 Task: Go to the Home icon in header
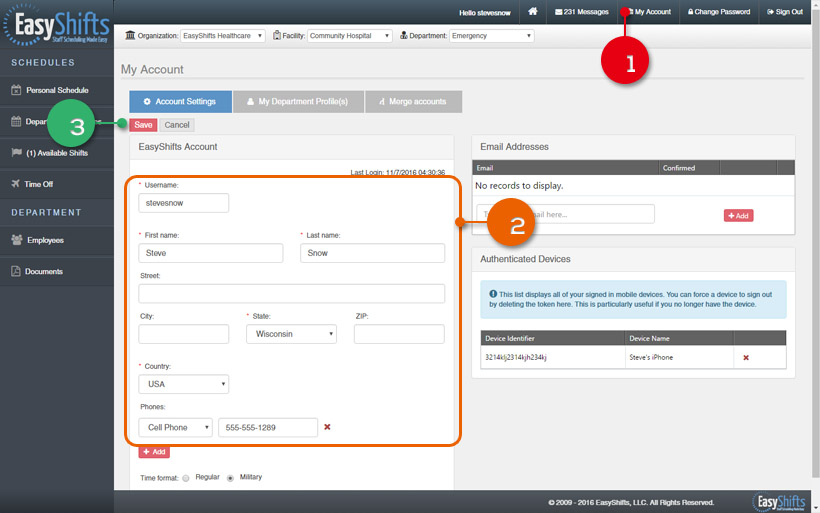pos(532,12)
